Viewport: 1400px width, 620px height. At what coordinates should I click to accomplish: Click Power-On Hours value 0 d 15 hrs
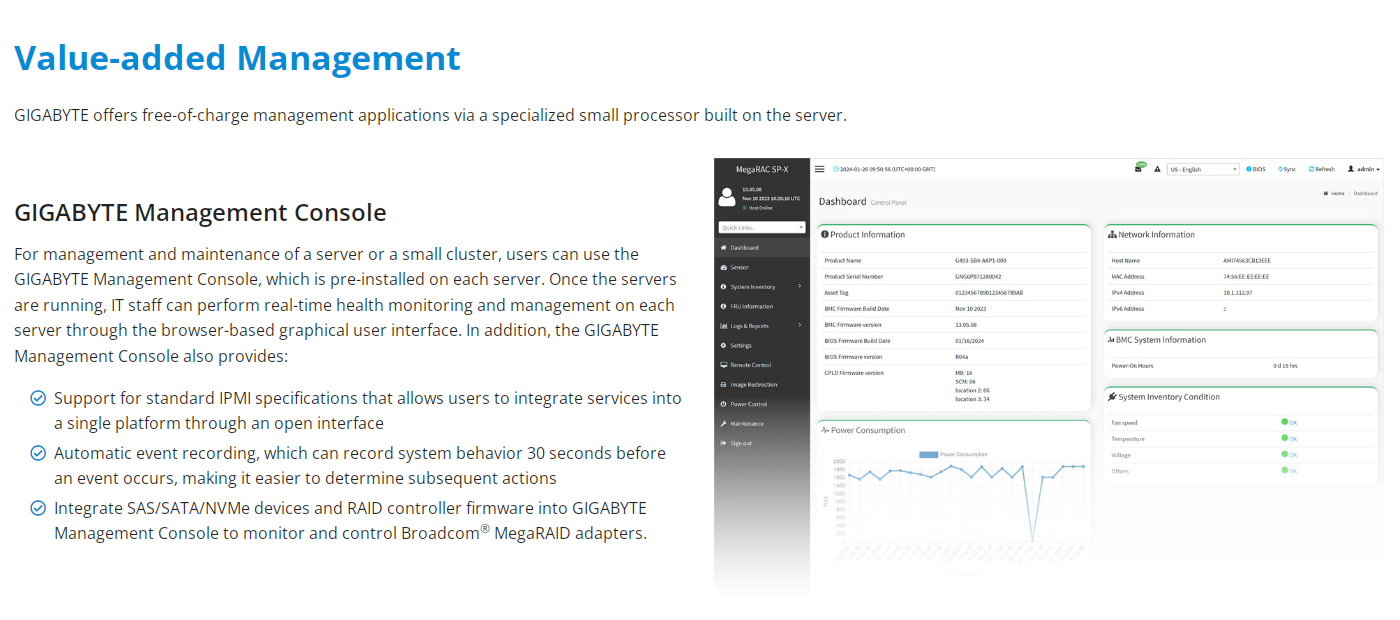pyautogui.click(x=1286, y=365)
